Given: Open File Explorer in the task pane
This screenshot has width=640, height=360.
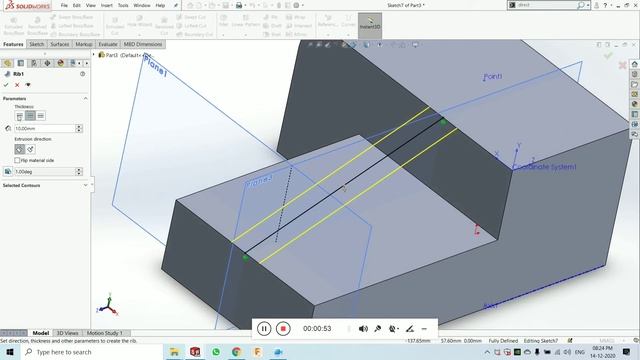Looking at the screenshot, I should pyautogui.click(x=635, y=84).
